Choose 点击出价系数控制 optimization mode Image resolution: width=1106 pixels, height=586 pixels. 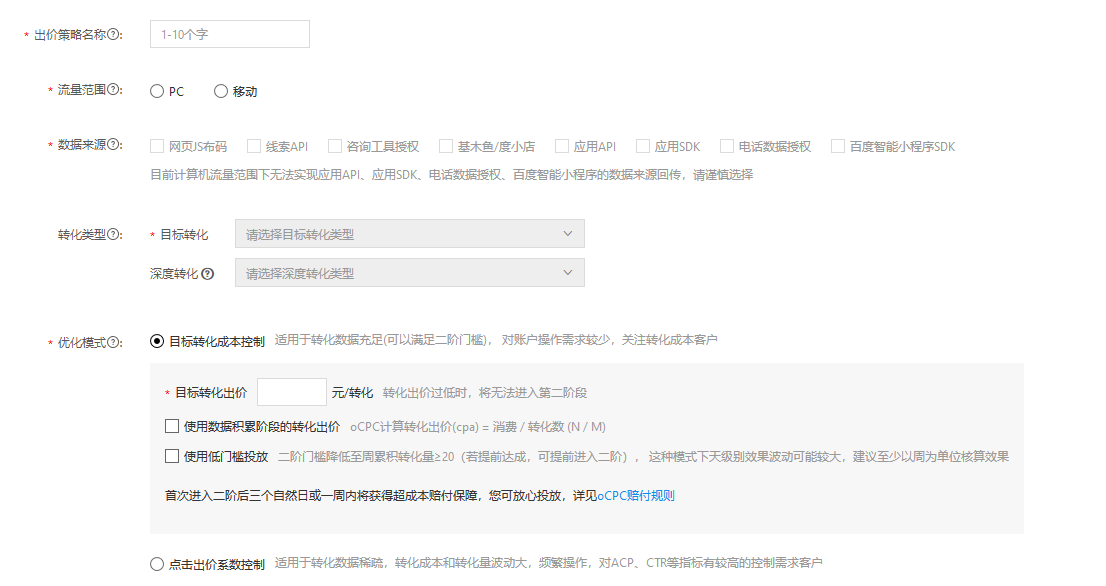coord(157,564)
